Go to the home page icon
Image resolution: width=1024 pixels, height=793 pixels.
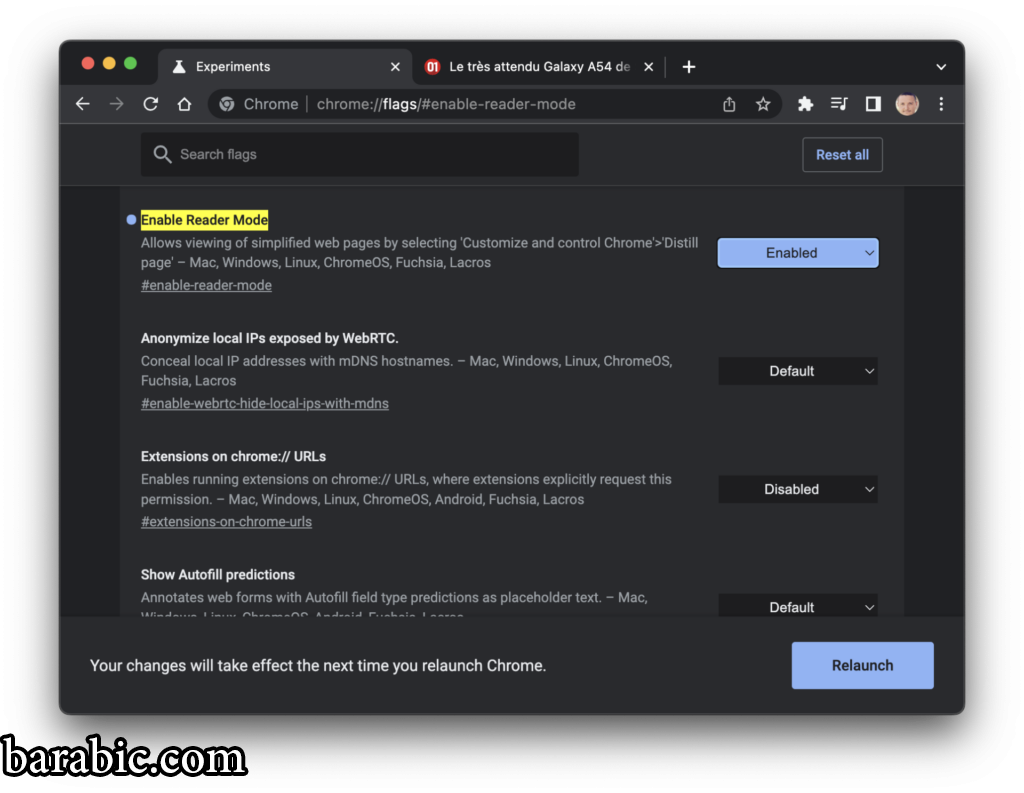coord(184,104)
